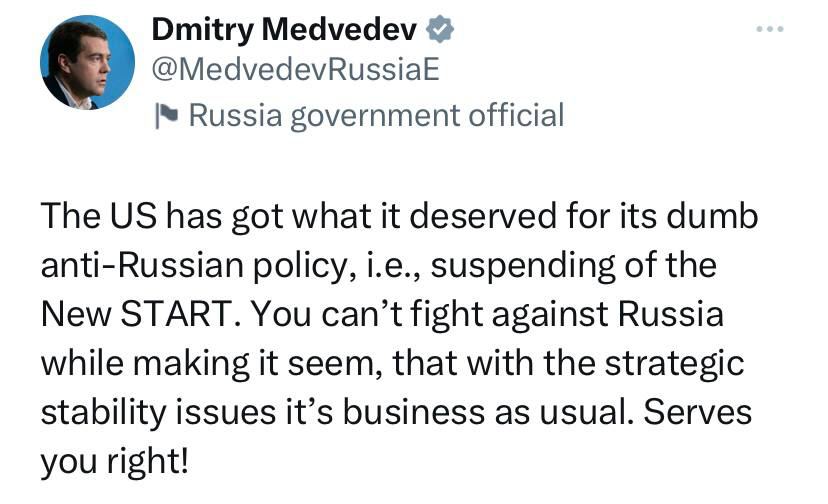Open the @MedvedevRussiaE handle link
Image resolution: width=828 pixels, height=504 pixels.
click(x=296, y=69)
